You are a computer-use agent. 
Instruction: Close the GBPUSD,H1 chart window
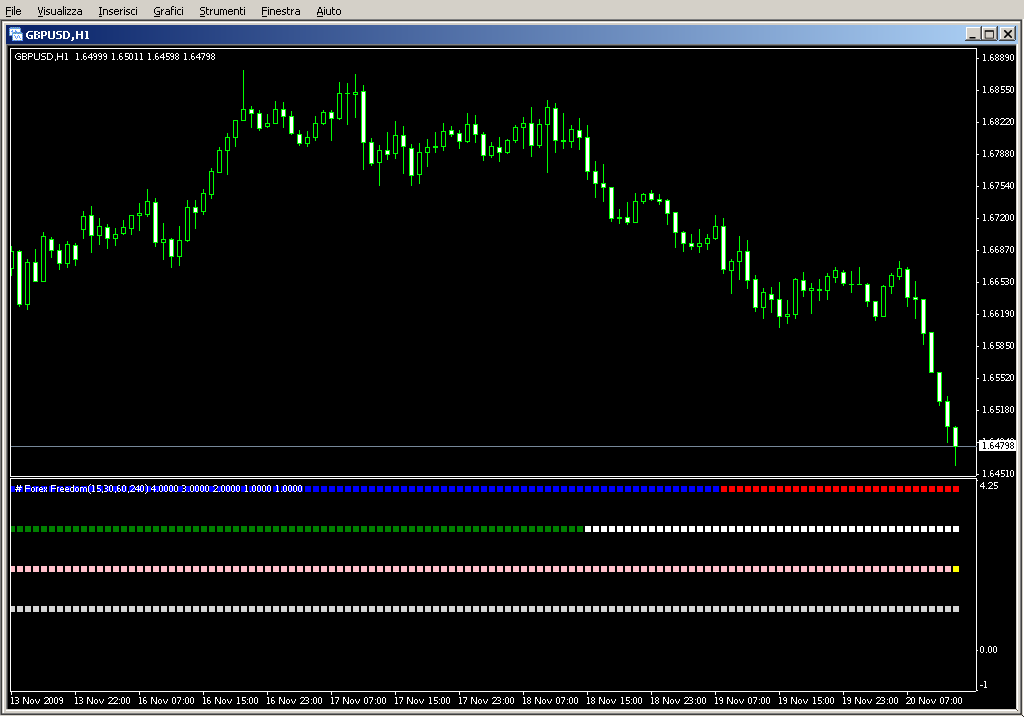tap(1007, 33)
